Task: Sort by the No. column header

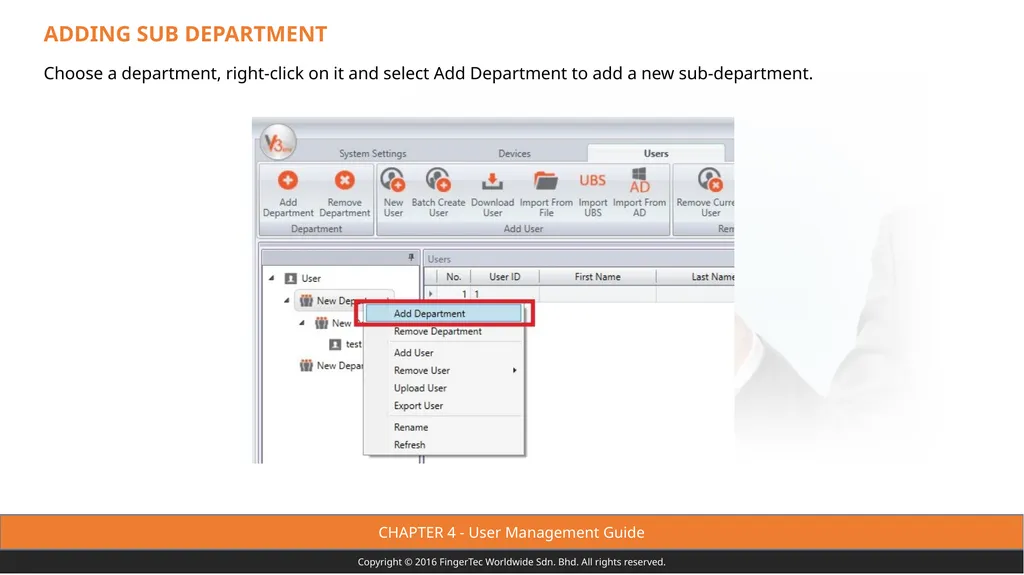Action: click(x=453, y=277)
